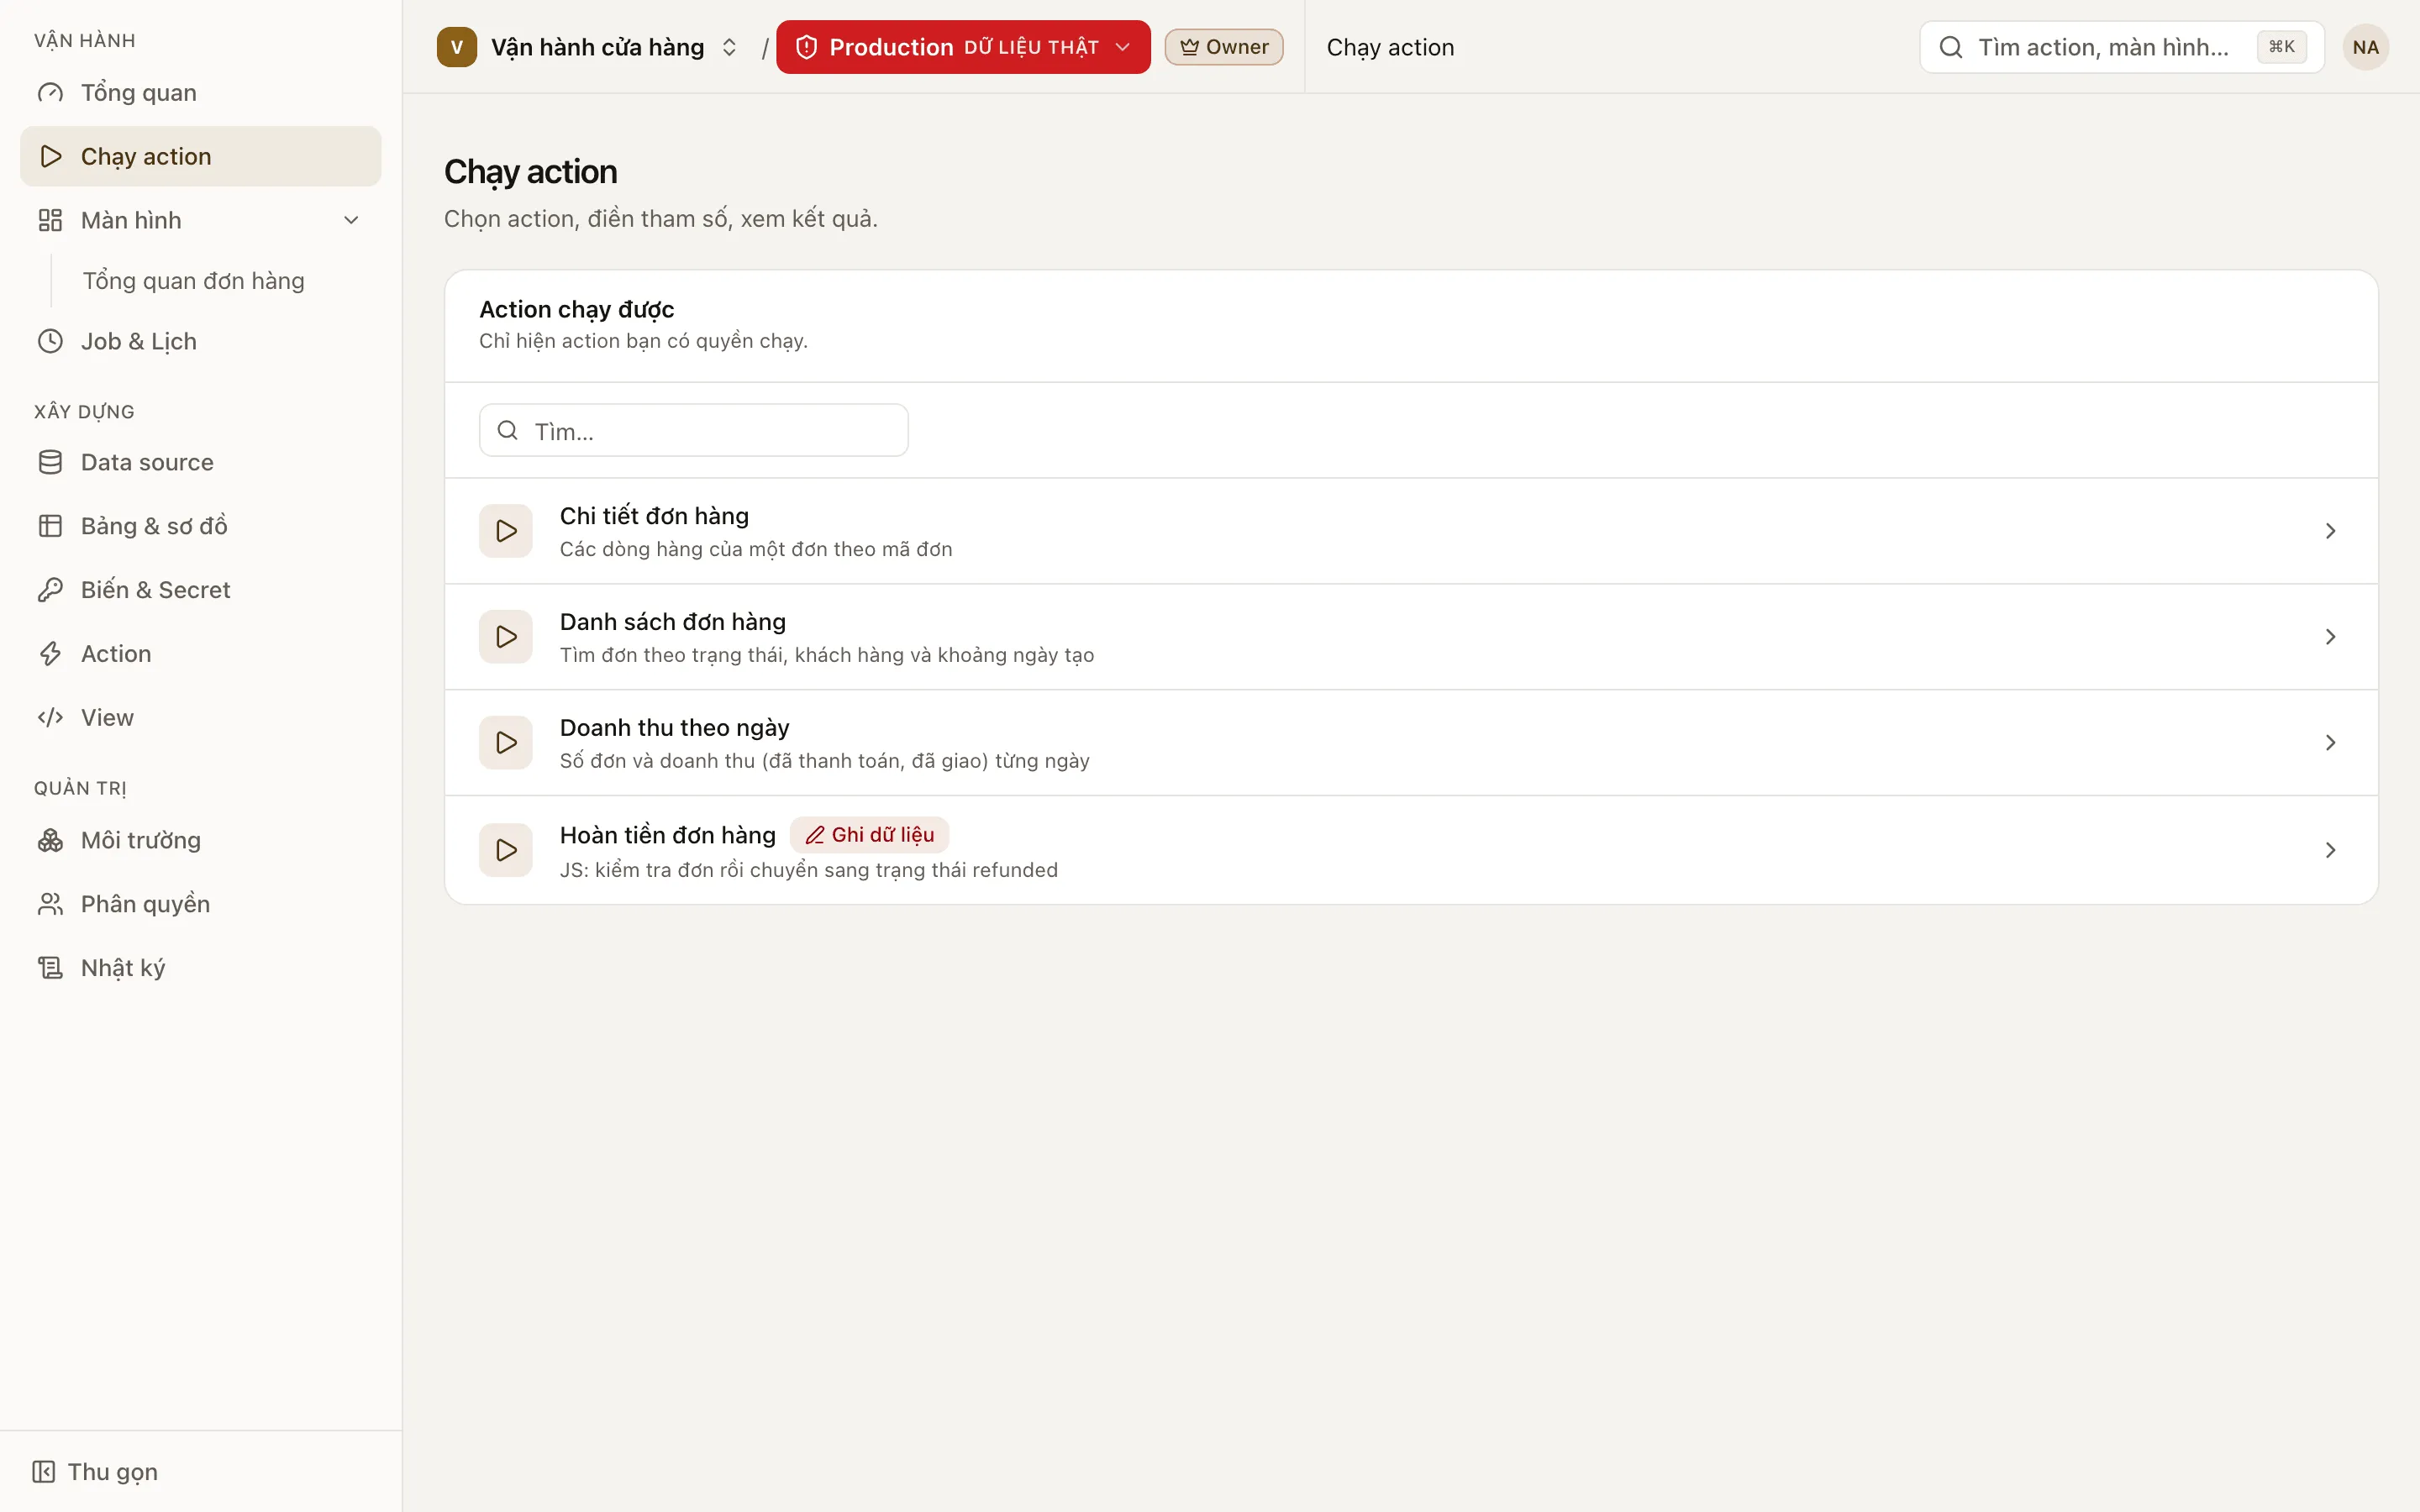The height and width of the screenshot is (1512, 2420).
Task: Click play icon for Danh sách đơn hàng
Action: point(505,637)
